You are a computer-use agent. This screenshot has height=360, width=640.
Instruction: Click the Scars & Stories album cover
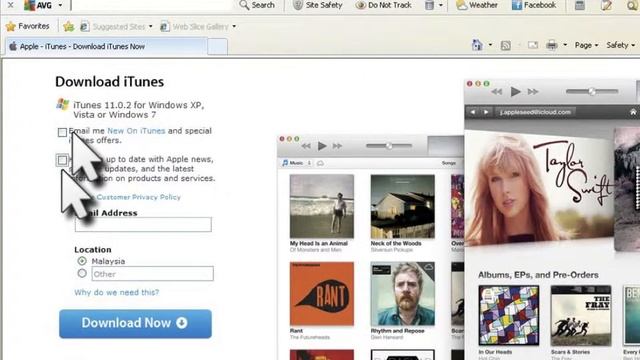click(581, 316)
